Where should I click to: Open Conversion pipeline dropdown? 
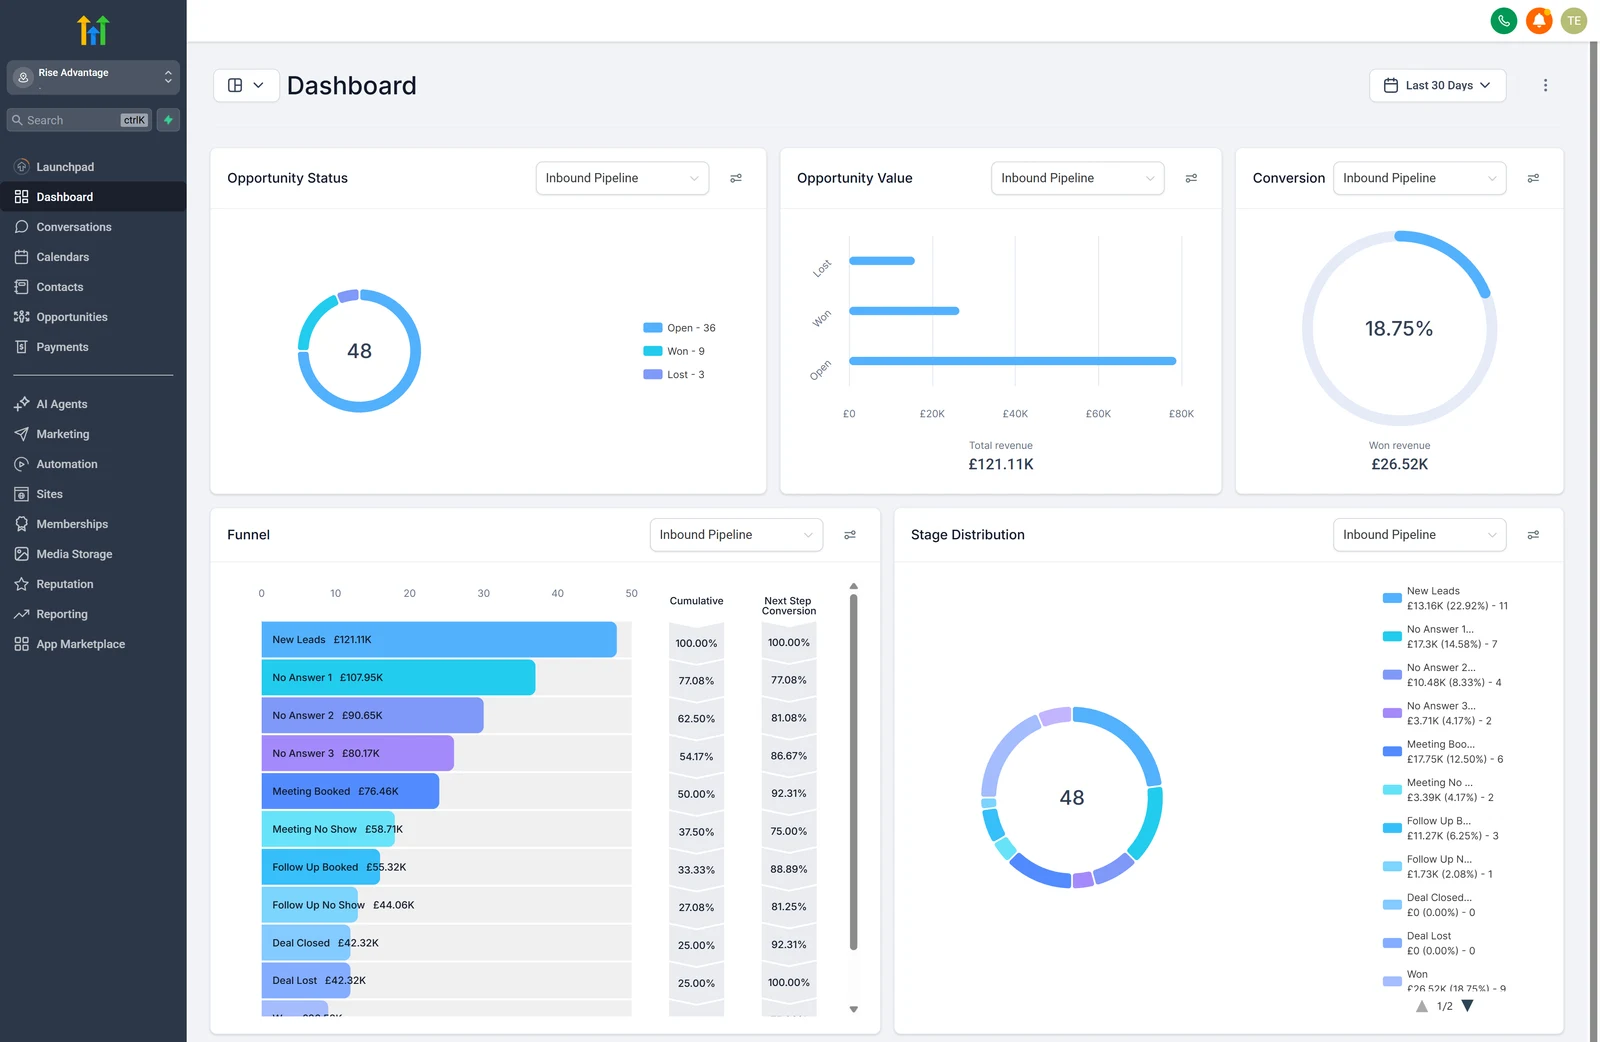[x=1419, y=178]
